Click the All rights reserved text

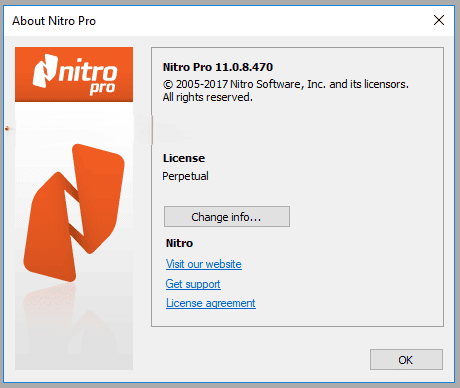tap(208, 97)
